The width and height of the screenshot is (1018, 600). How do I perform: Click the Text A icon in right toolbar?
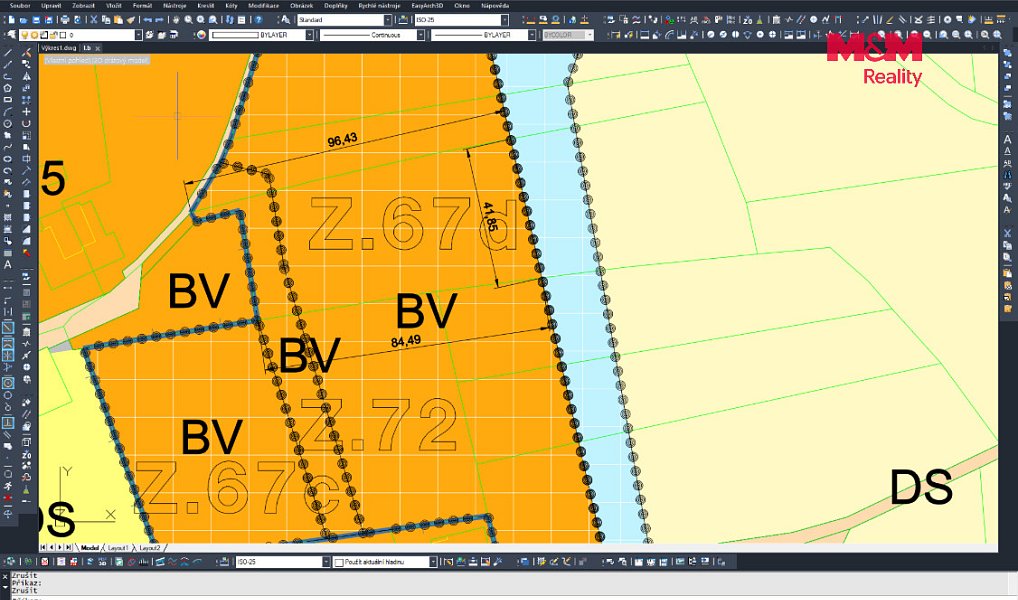point(1007,139)
